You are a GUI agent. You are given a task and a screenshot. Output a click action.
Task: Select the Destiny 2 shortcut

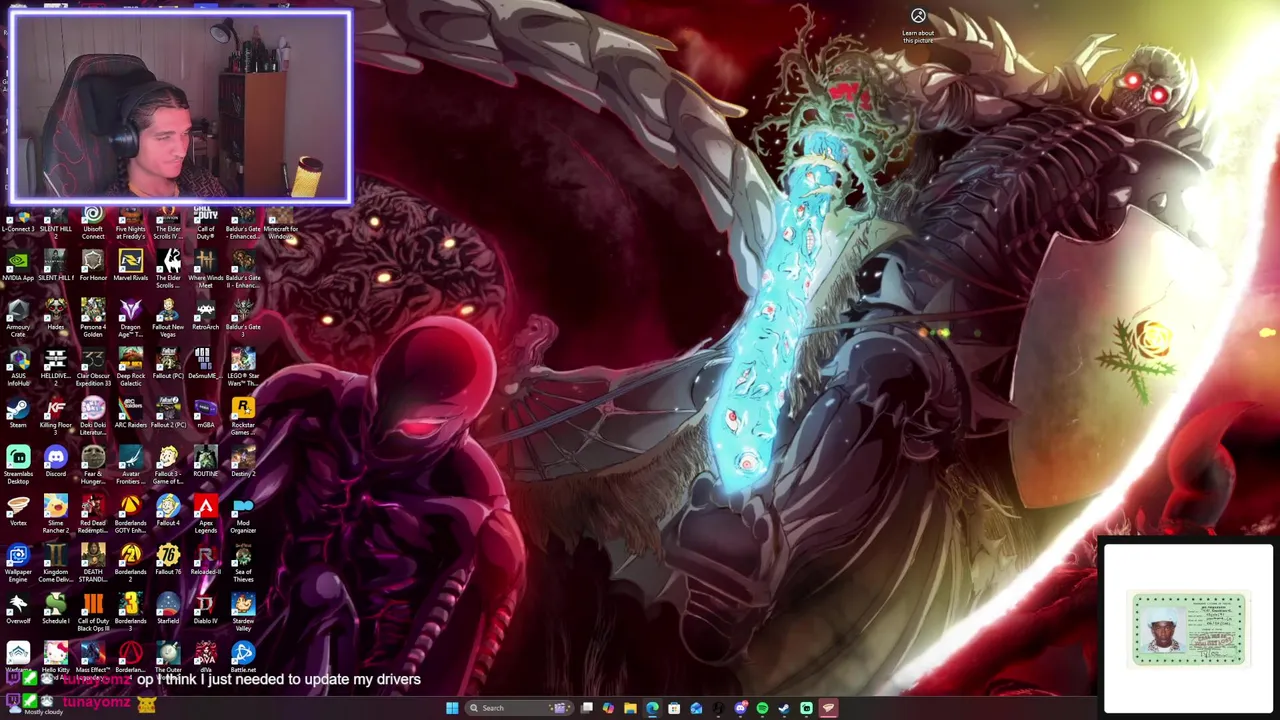point(243,463)
